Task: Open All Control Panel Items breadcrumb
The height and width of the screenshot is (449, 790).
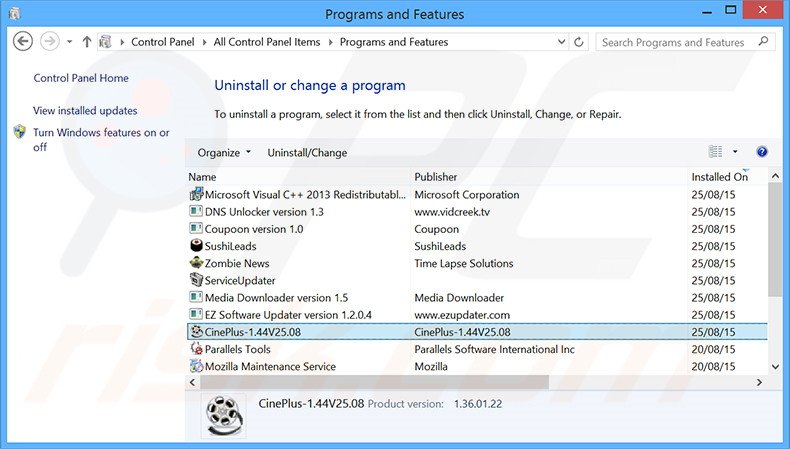Action: coord(267,42)
